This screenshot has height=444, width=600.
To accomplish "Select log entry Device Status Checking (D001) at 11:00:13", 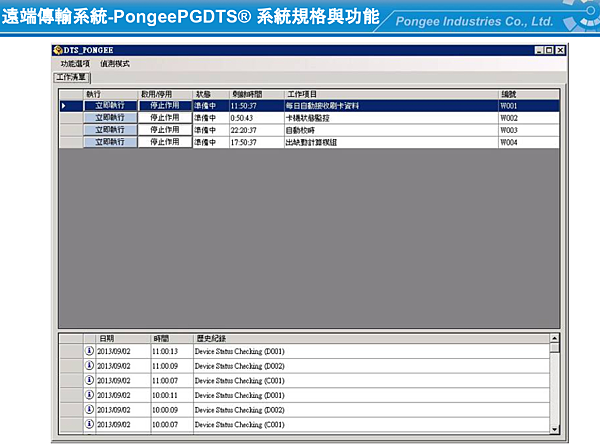I will (x=372, y=351).
